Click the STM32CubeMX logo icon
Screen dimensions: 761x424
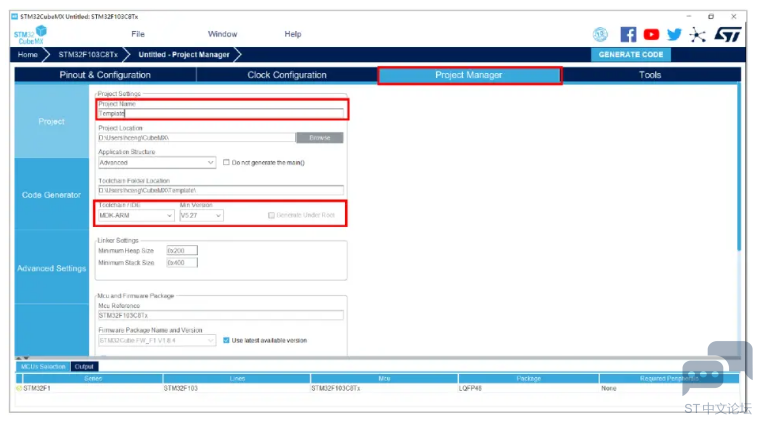coord(30,34)
